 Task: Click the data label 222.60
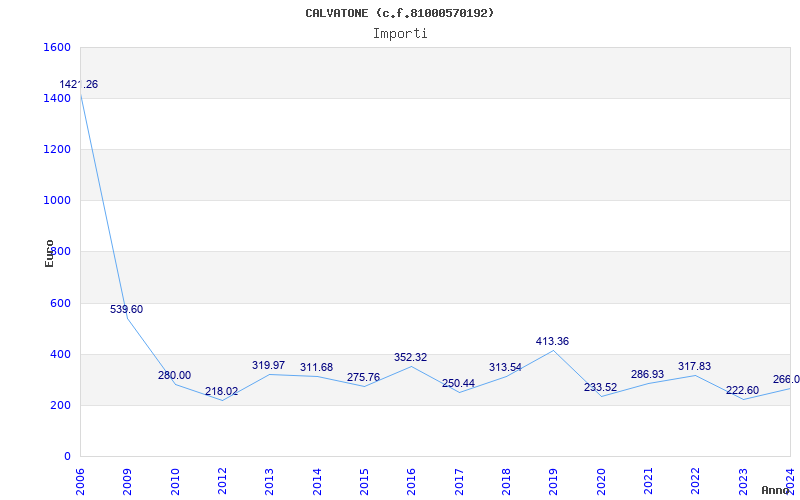coord(742,390)
